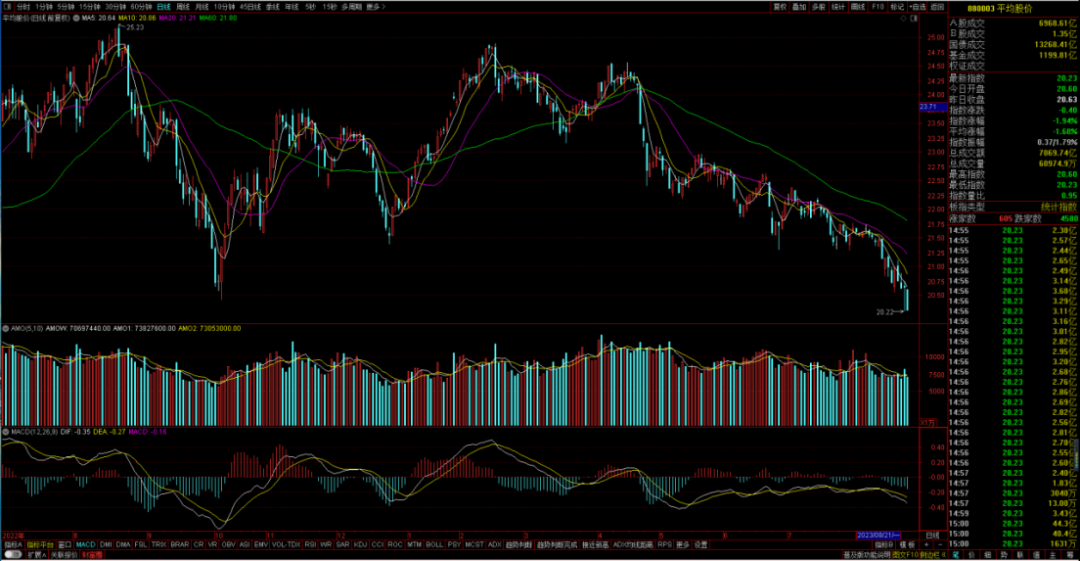Select the 周线 weekly period

183,6
